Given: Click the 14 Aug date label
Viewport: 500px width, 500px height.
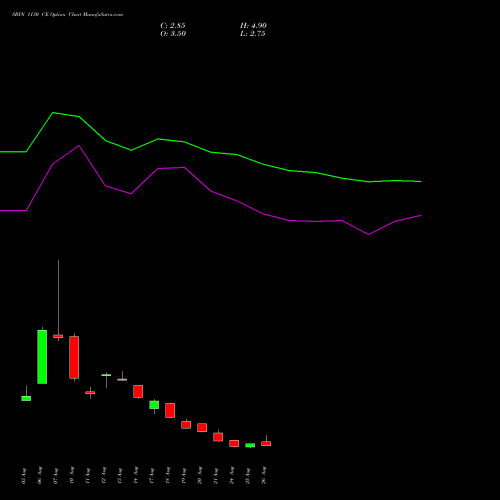Looking at the screenshot, I should tap(136, 476).
